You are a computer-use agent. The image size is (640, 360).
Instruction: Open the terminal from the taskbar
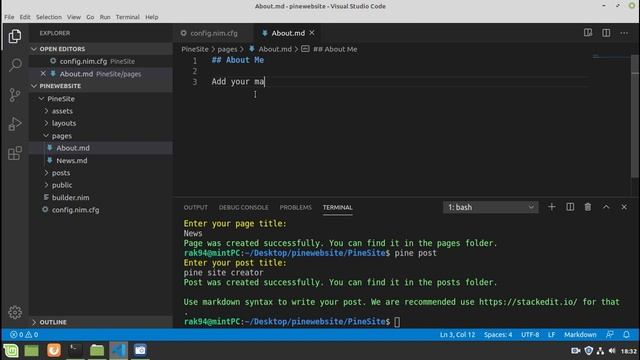coord(75,350)
